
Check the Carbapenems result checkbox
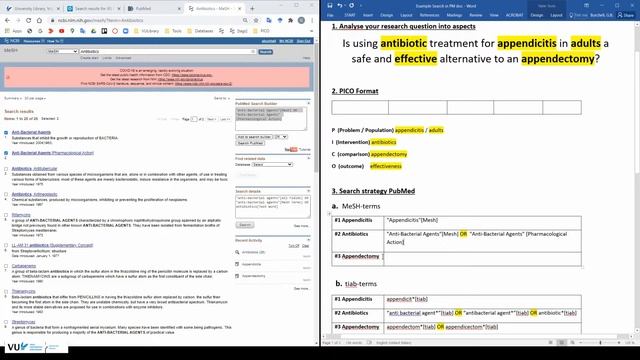6,266
